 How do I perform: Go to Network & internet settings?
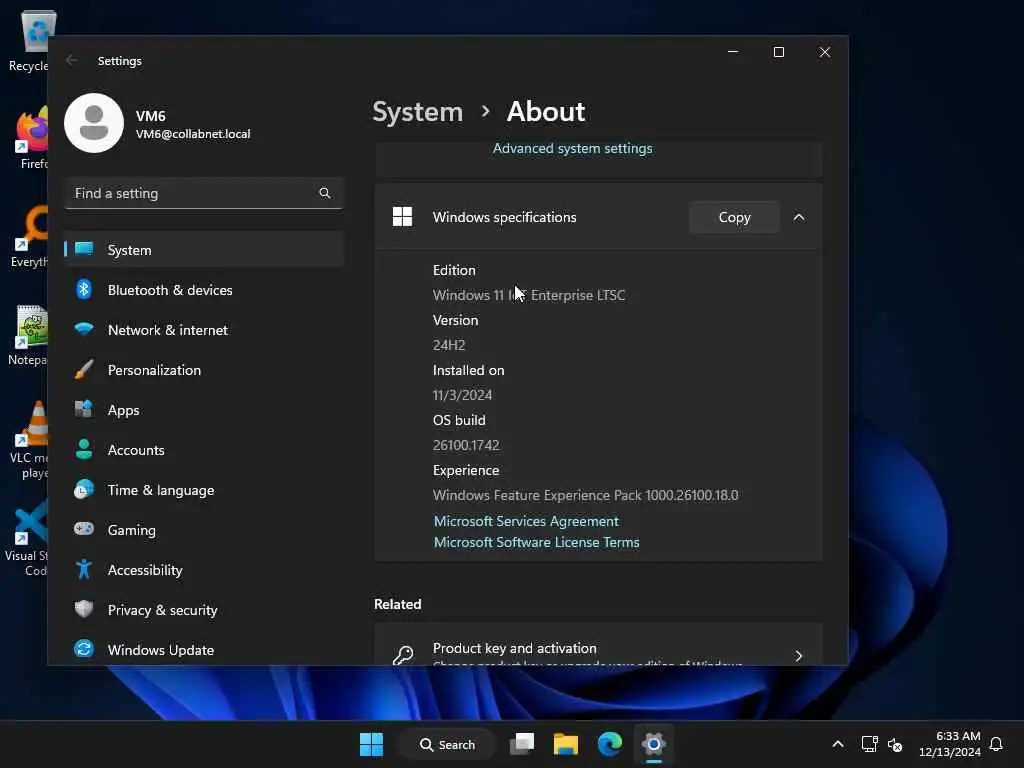tap(204, 330)
